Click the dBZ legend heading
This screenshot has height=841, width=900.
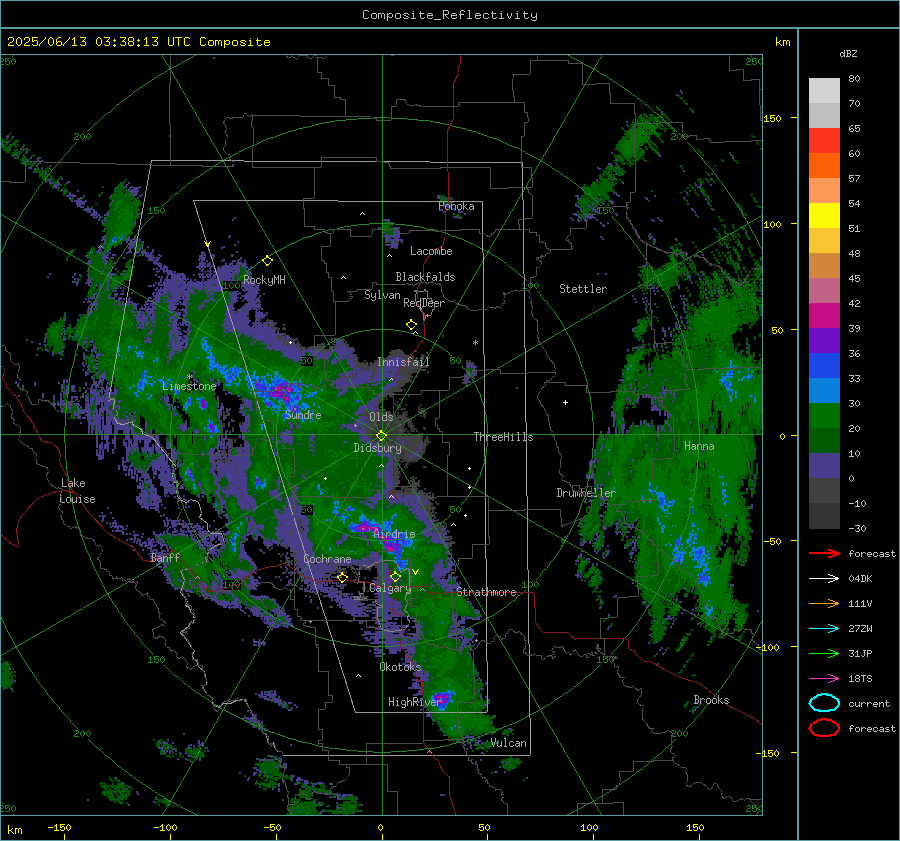point(848,54)
